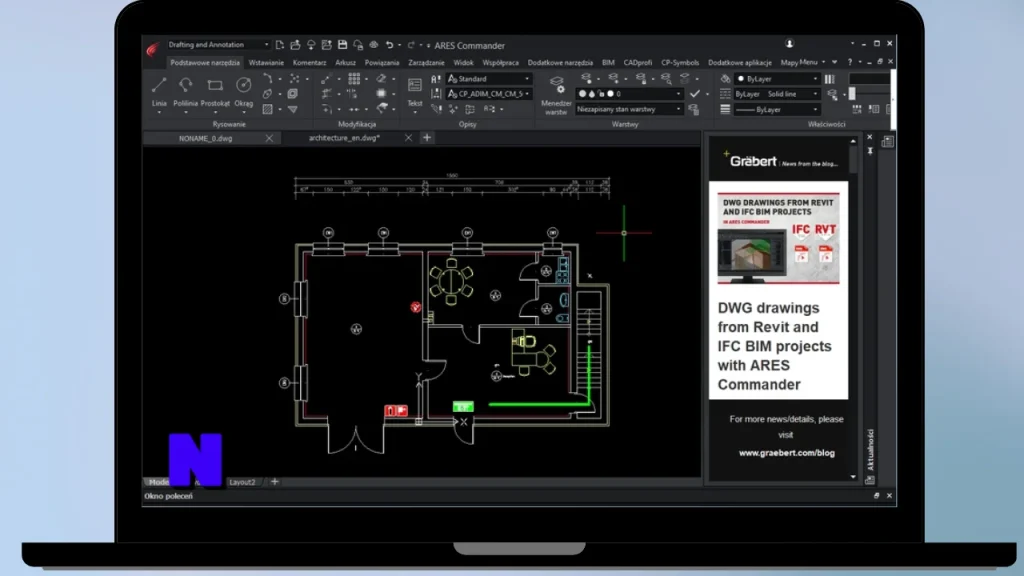Open the Widok ribbon tab

coord(463,63)
